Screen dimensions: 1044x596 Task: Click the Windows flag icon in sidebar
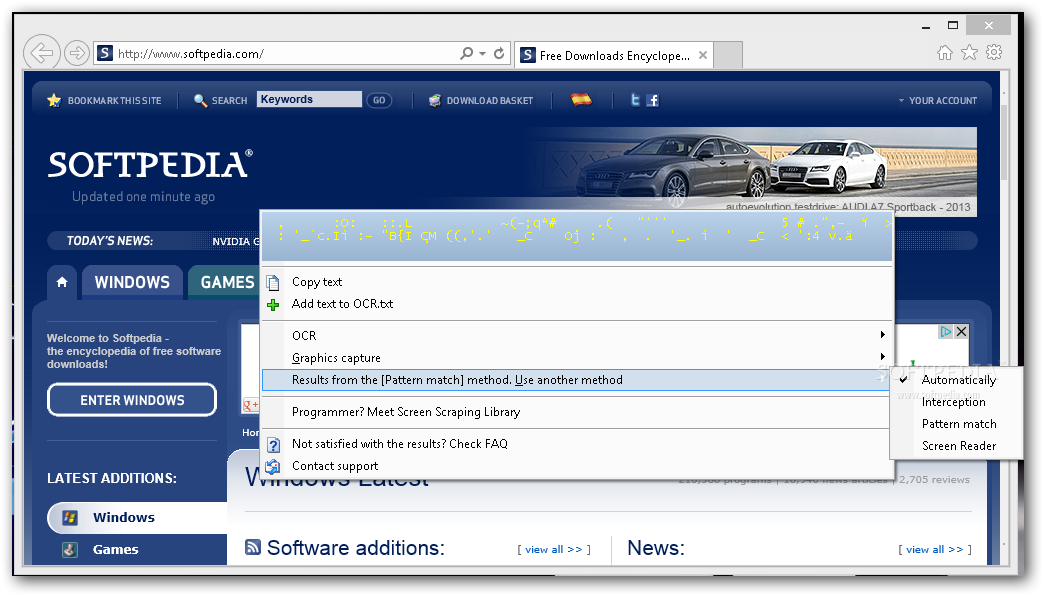[70, 517]
